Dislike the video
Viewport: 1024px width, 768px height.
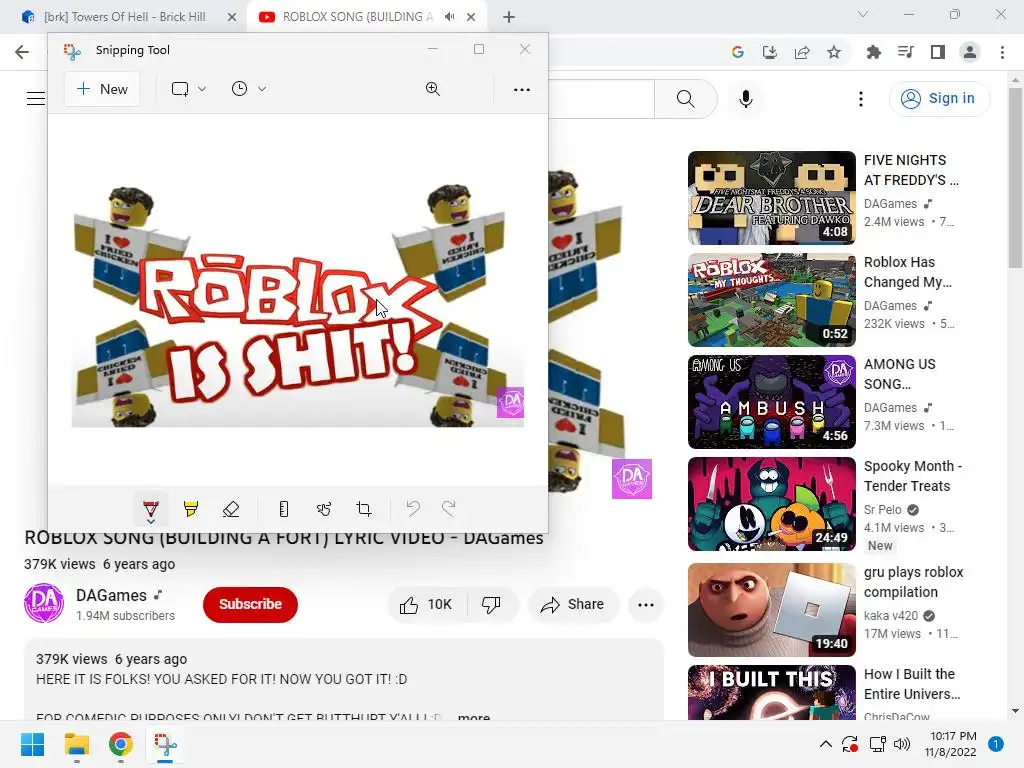point(492,605)
